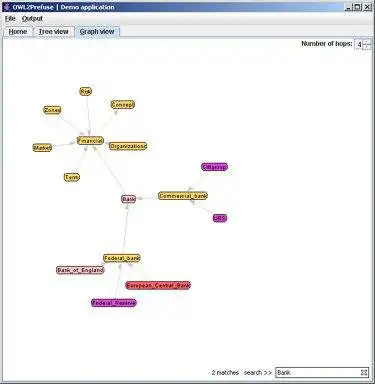
Task: Select the Organizations node
Action: [x=128, y=146]
